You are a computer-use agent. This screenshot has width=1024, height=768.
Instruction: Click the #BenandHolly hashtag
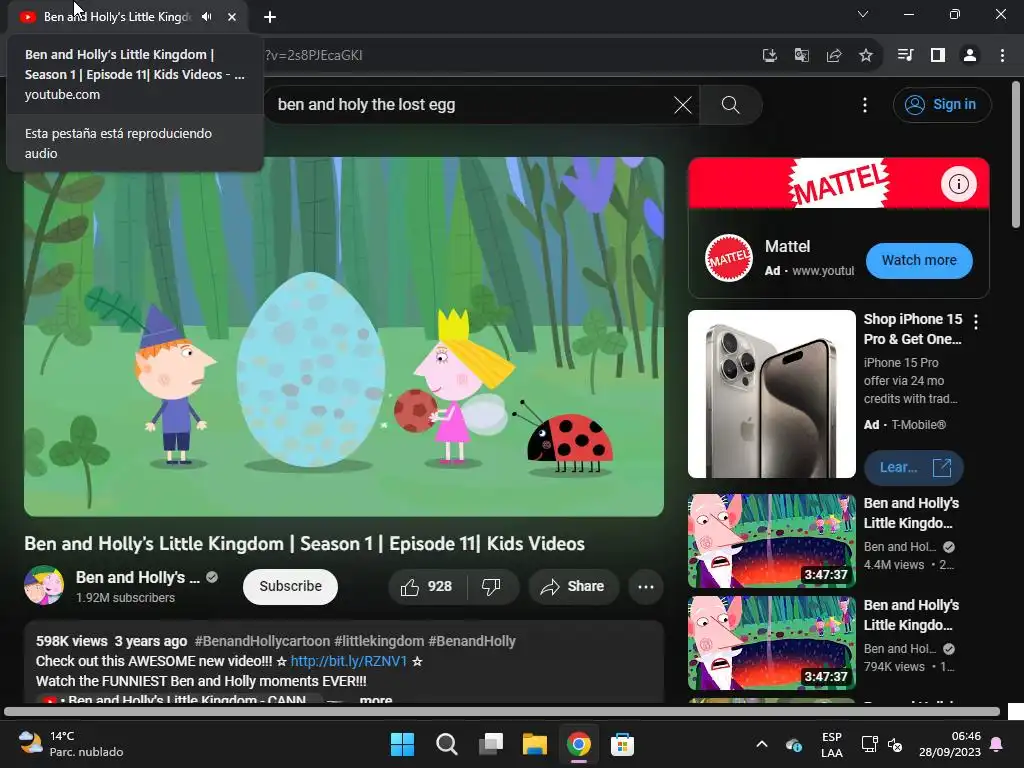coord(472,641)
